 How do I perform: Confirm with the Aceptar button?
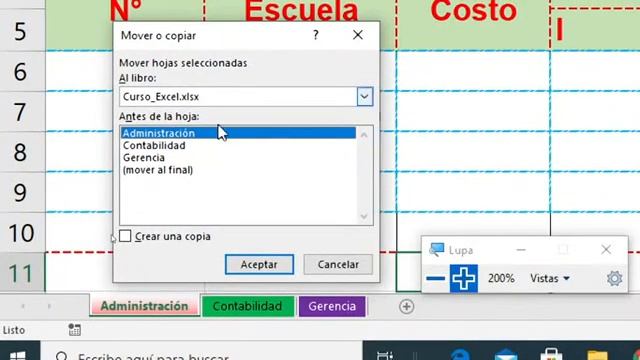click(259, 264)
